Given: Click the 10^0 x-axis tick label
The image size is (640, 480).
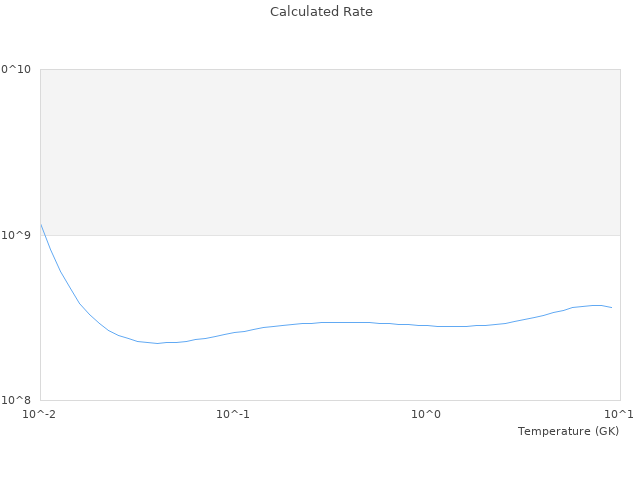Looking at the screenshot, I should (427, 414).
